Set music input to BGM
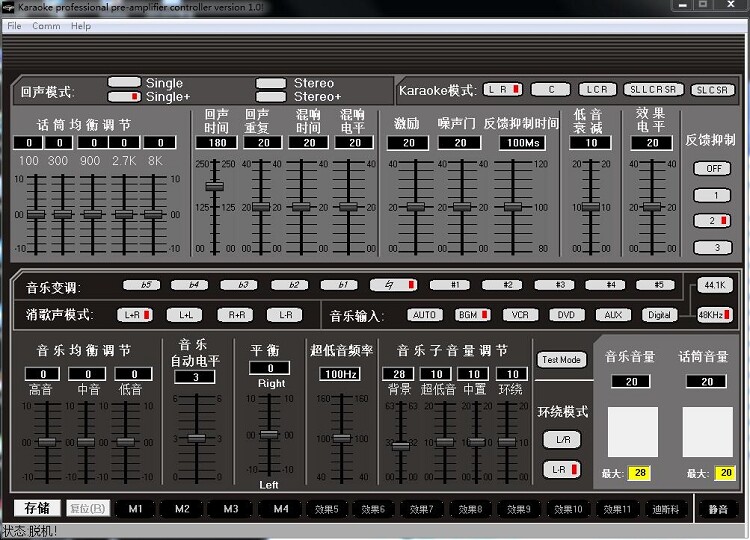 click(x=472, y=315)
